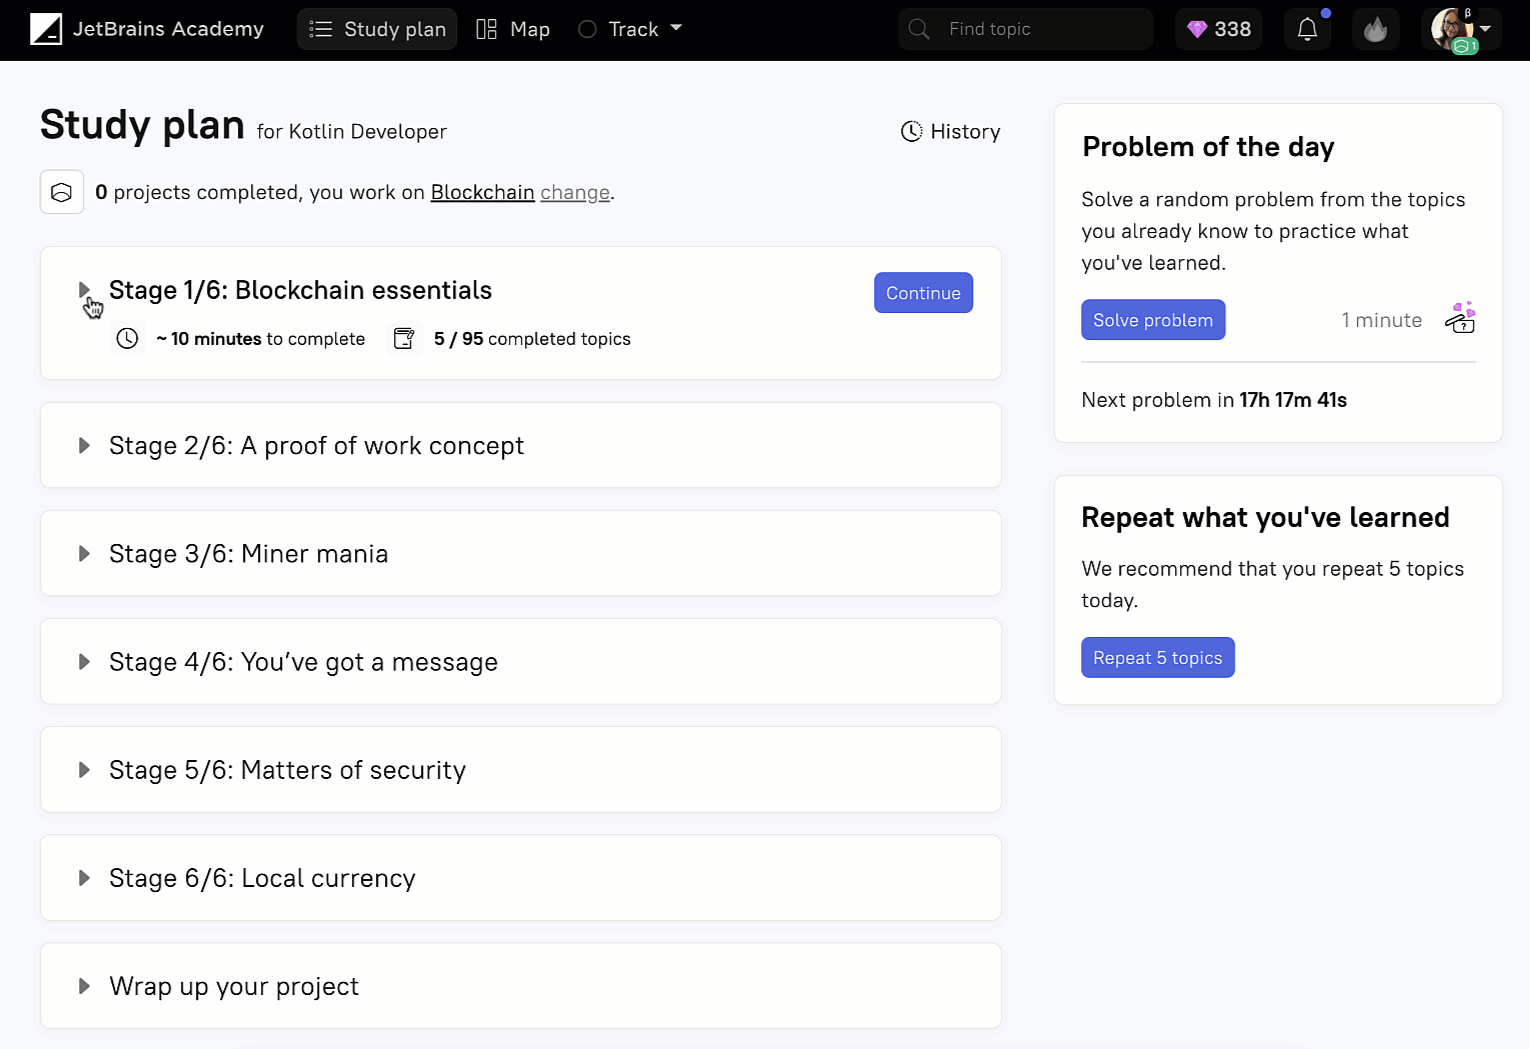
Task: Open the Track menu
Action: (630, 29)
